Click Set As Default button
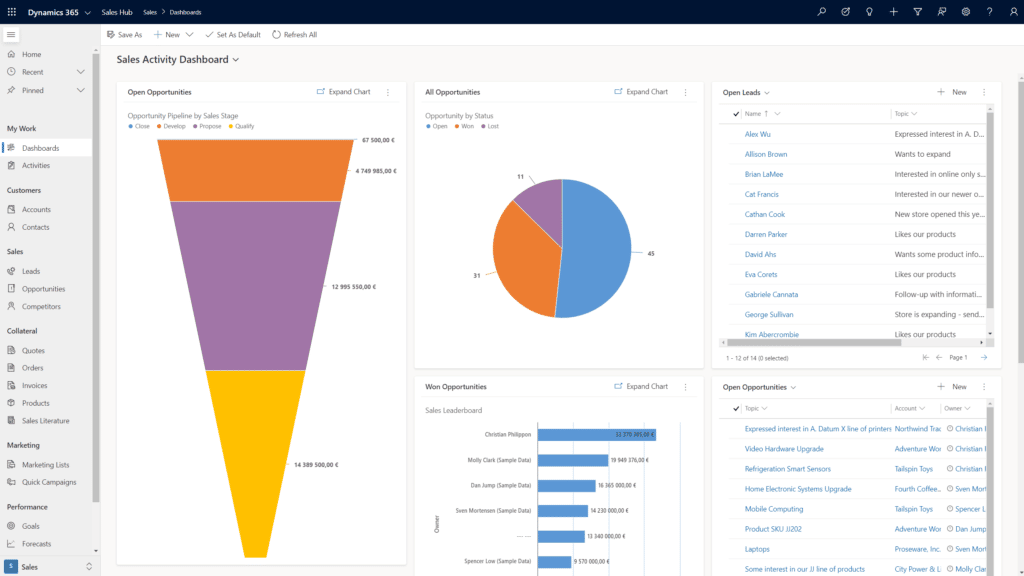The image size is (1024, 576). click(232, 35)
